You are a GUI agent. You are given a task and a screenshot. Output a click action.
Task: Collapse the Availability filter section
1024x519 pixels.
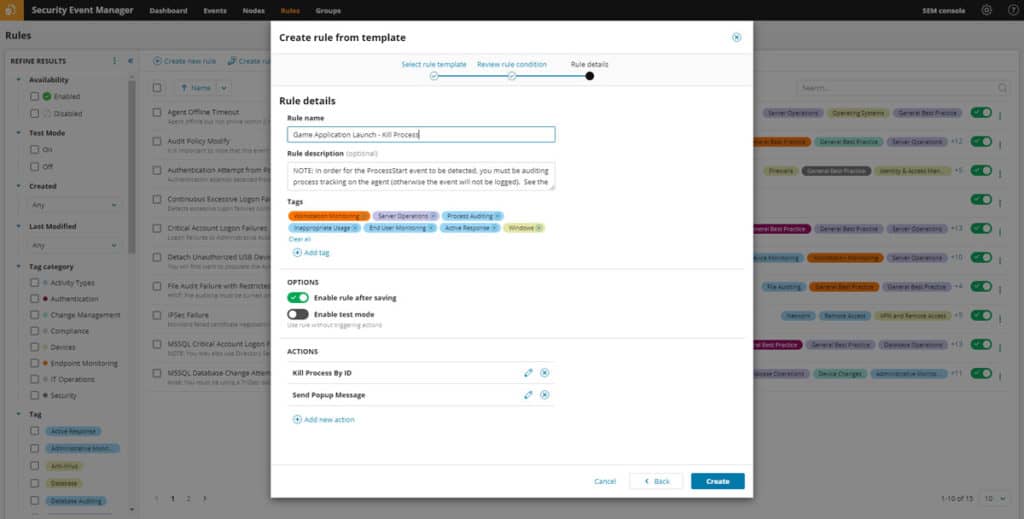pyautogui.click(x=18, y=80)
